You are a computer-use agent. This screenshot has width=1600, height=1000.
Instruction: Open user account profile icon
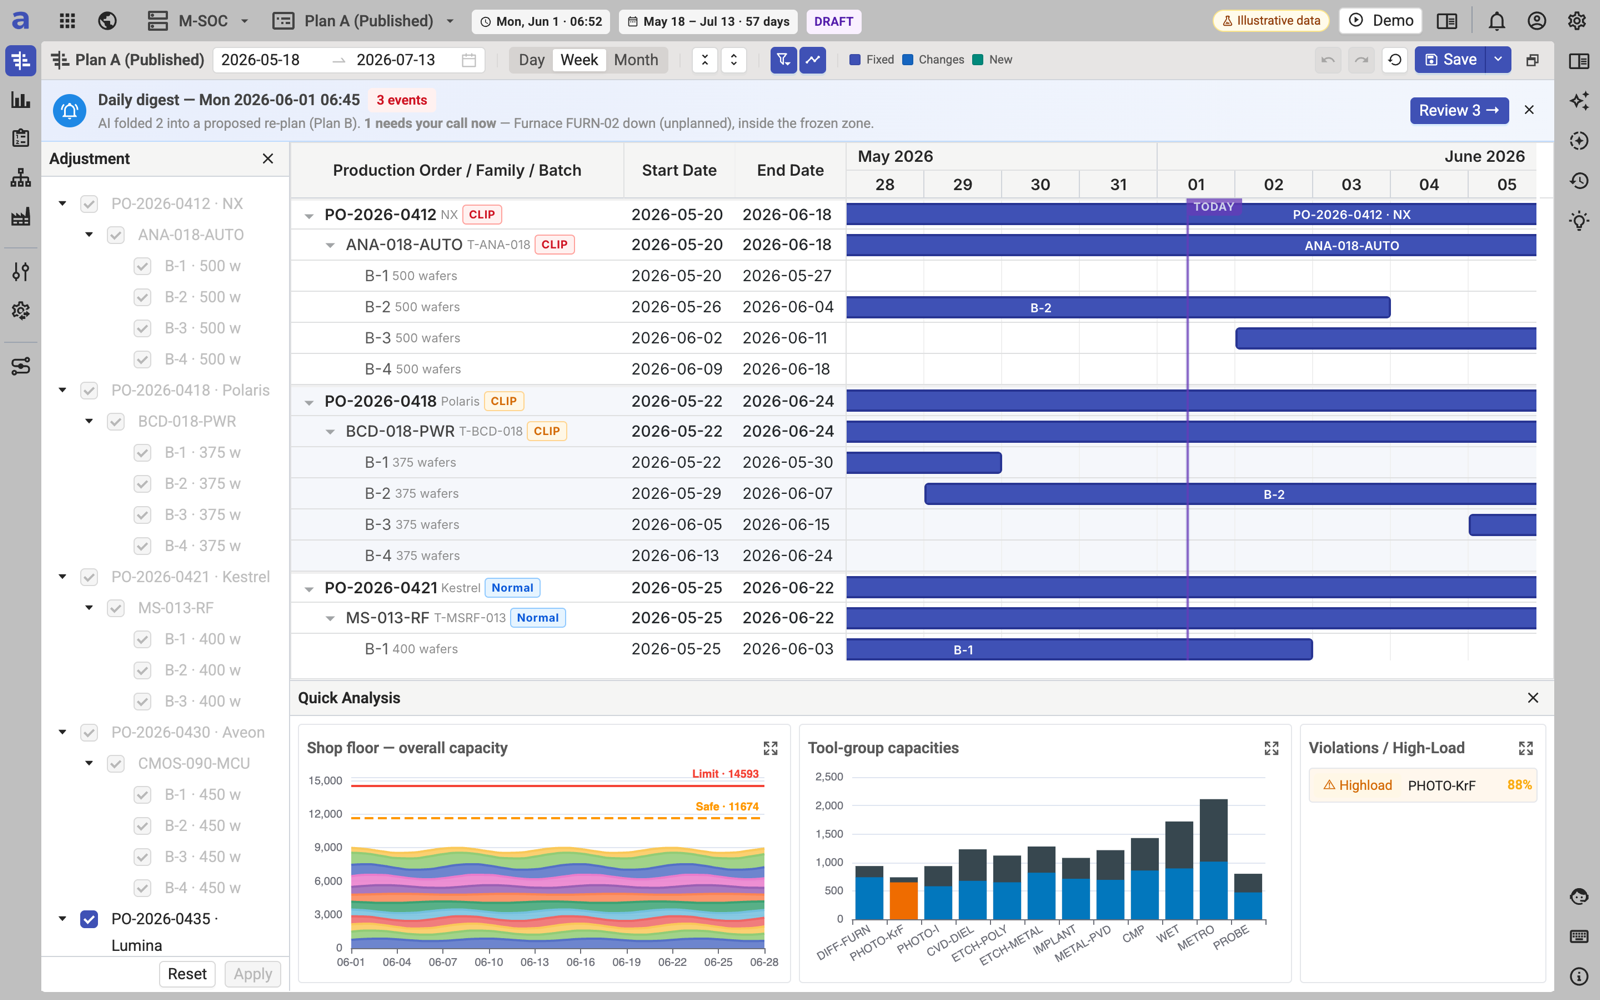pyautogui.click(x=1537, y=21)
